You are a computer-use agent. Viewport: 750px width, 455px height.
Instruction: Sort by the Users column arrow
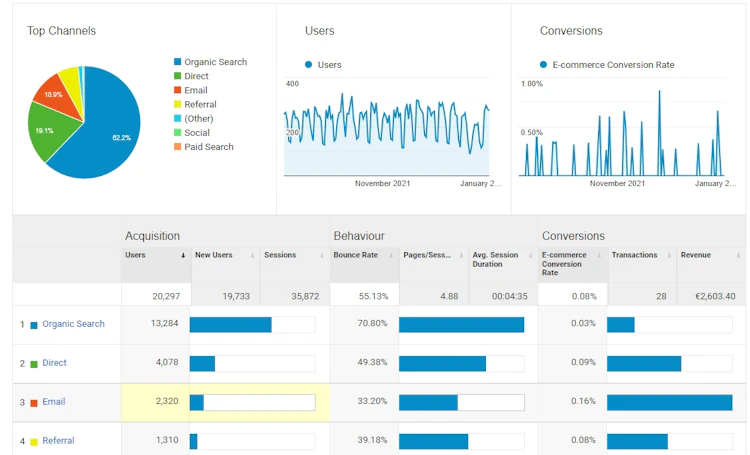click(183, 255)
